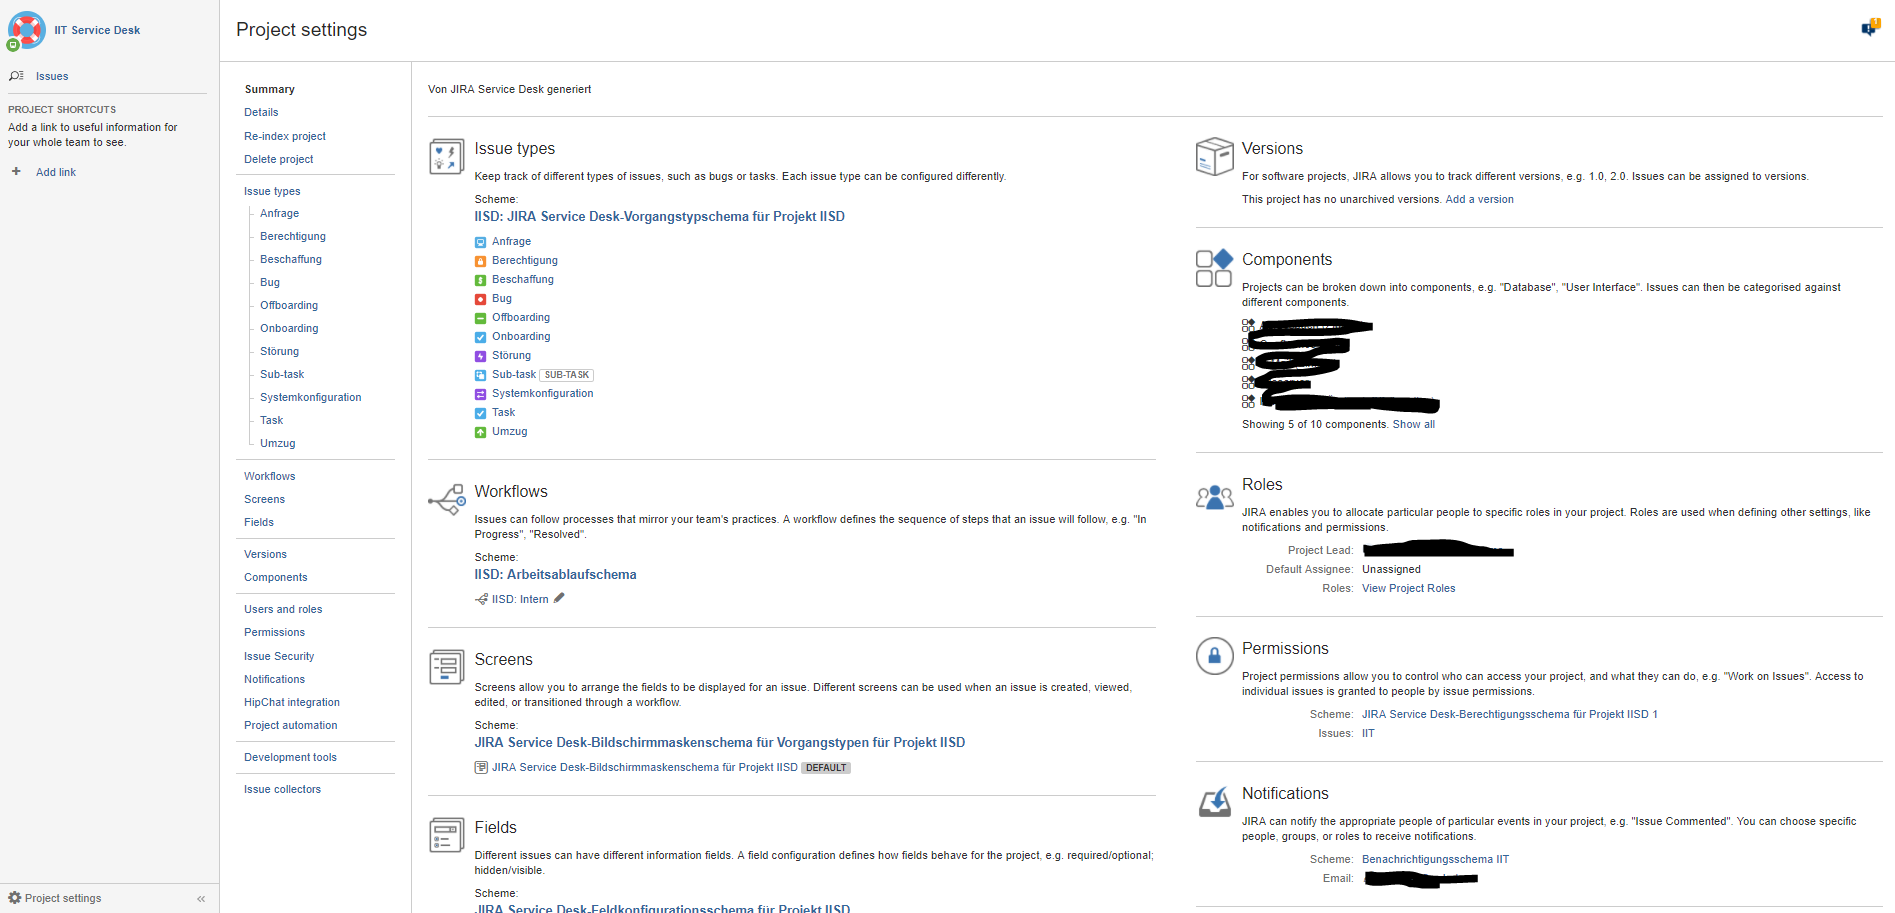
Task: Open IISD: Arbeitsablaufschema workflow scheme
Action: click(555, 574)
